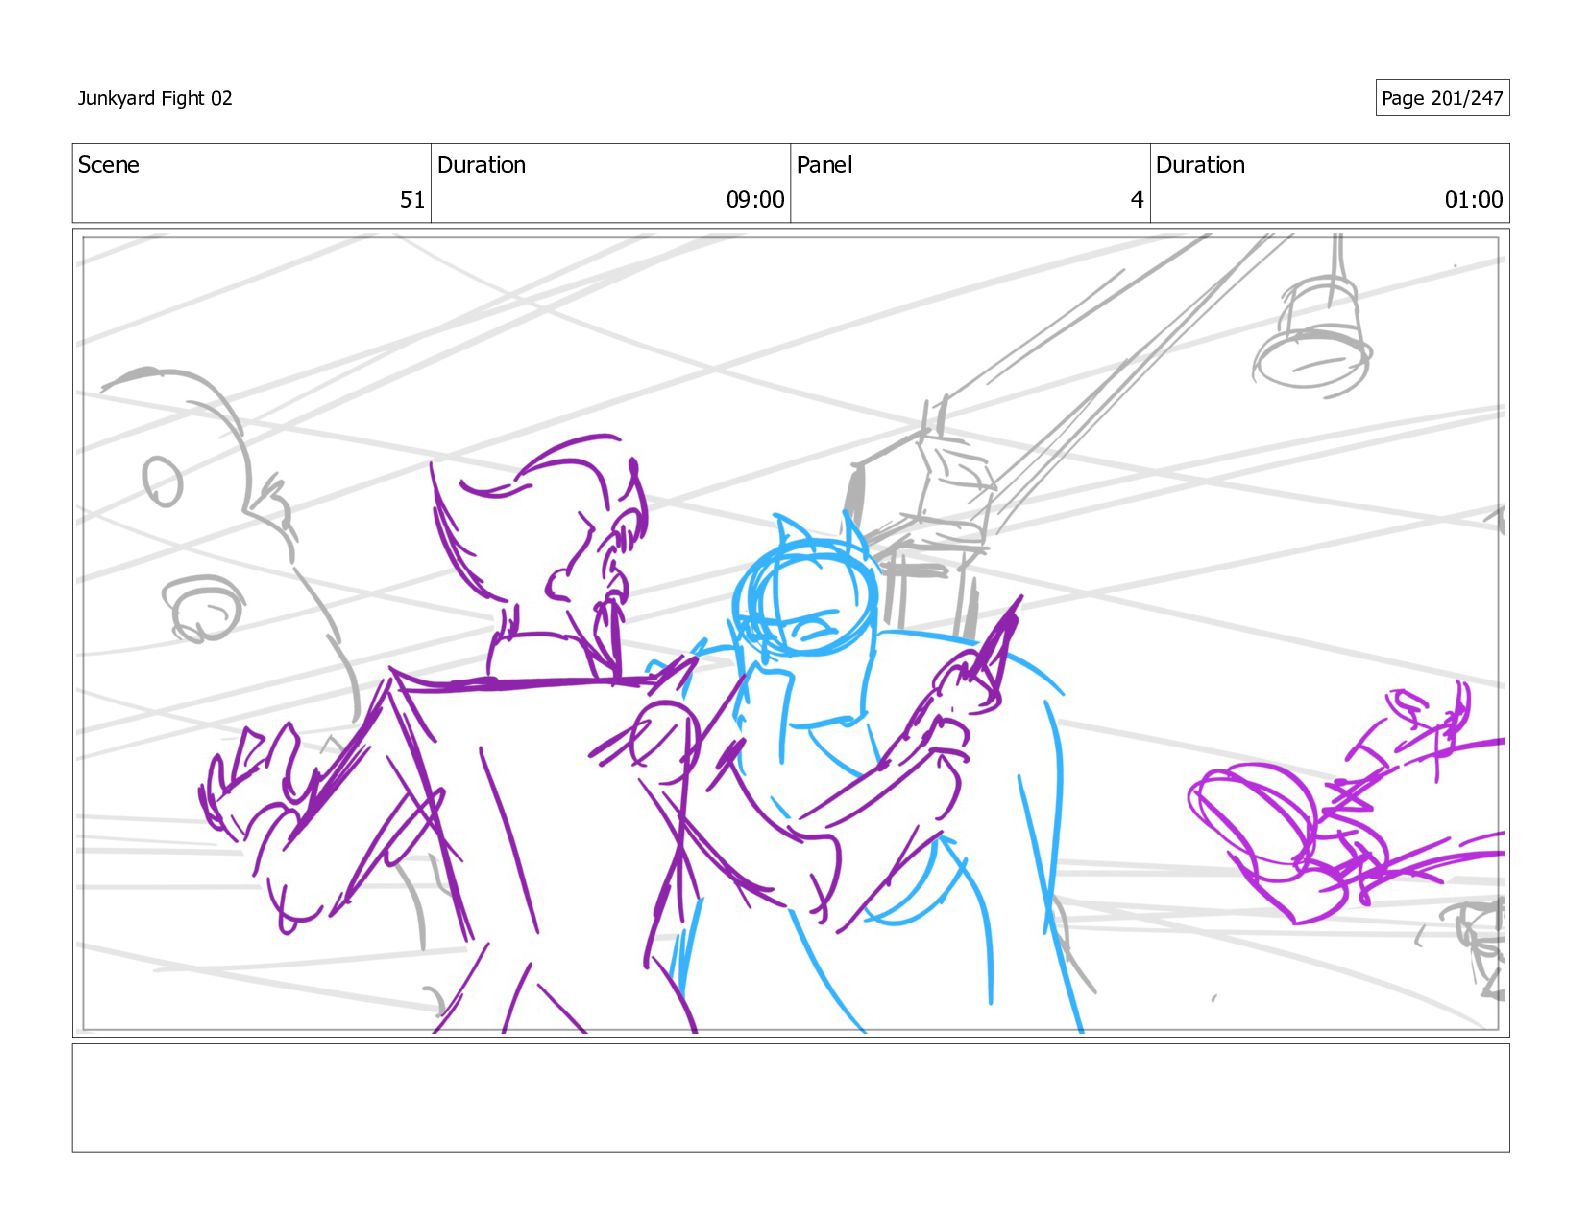Image resolution: width=1584 pixels, height=1224 pixels.
Task: Click the storyboard panel sketch thumbnail
Action: pyautogui.click(x=790, y=633)
